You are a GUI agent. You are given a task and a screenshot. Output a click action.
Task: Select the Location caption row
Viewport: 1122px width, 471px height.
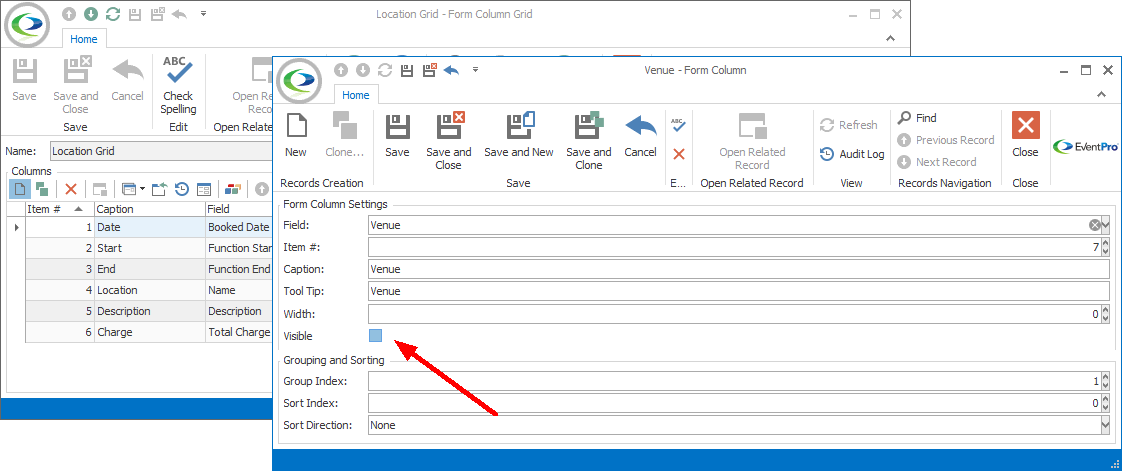click(x=149, y=290)
